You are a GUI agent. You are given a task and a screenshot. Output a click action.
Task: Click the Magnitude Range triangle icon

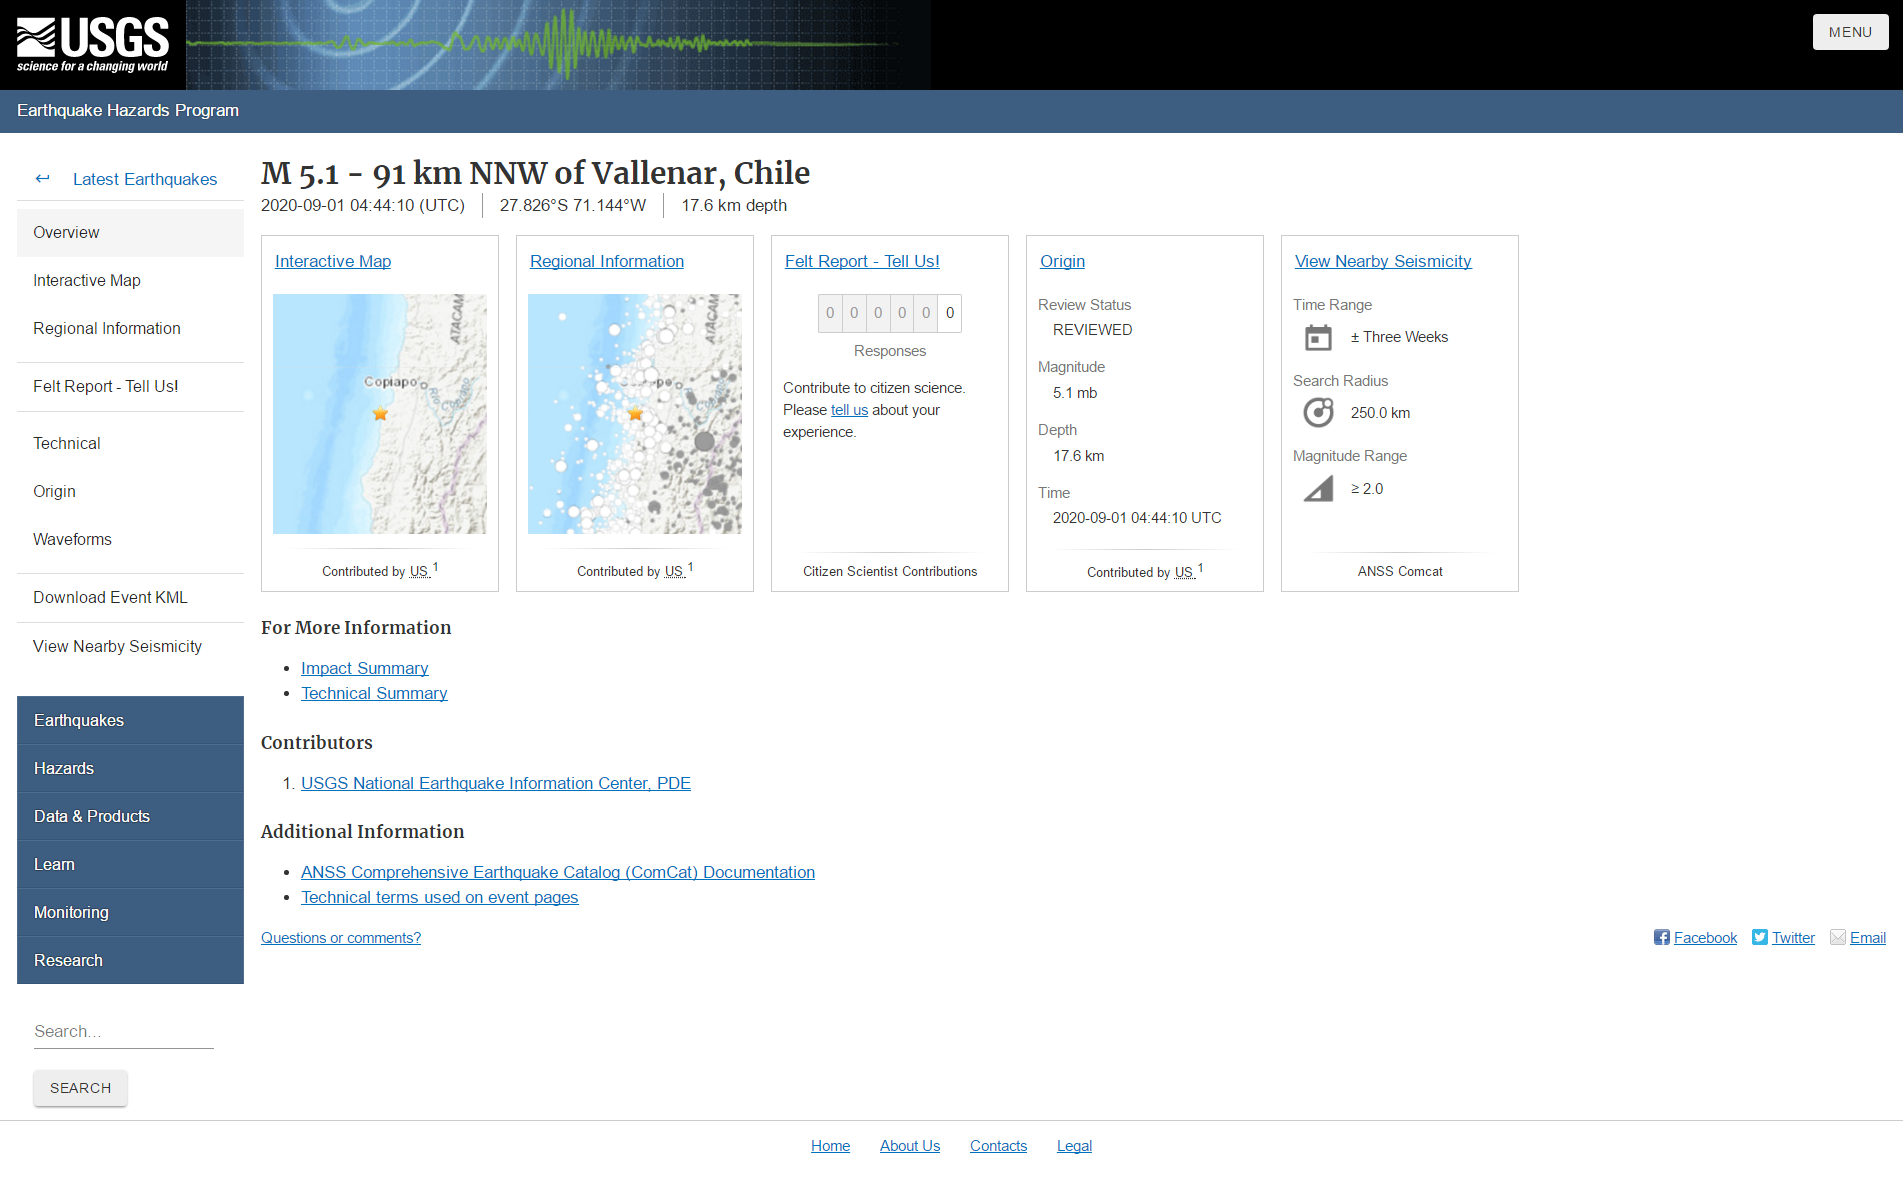pyautogui.click(x=1319, y=489)
